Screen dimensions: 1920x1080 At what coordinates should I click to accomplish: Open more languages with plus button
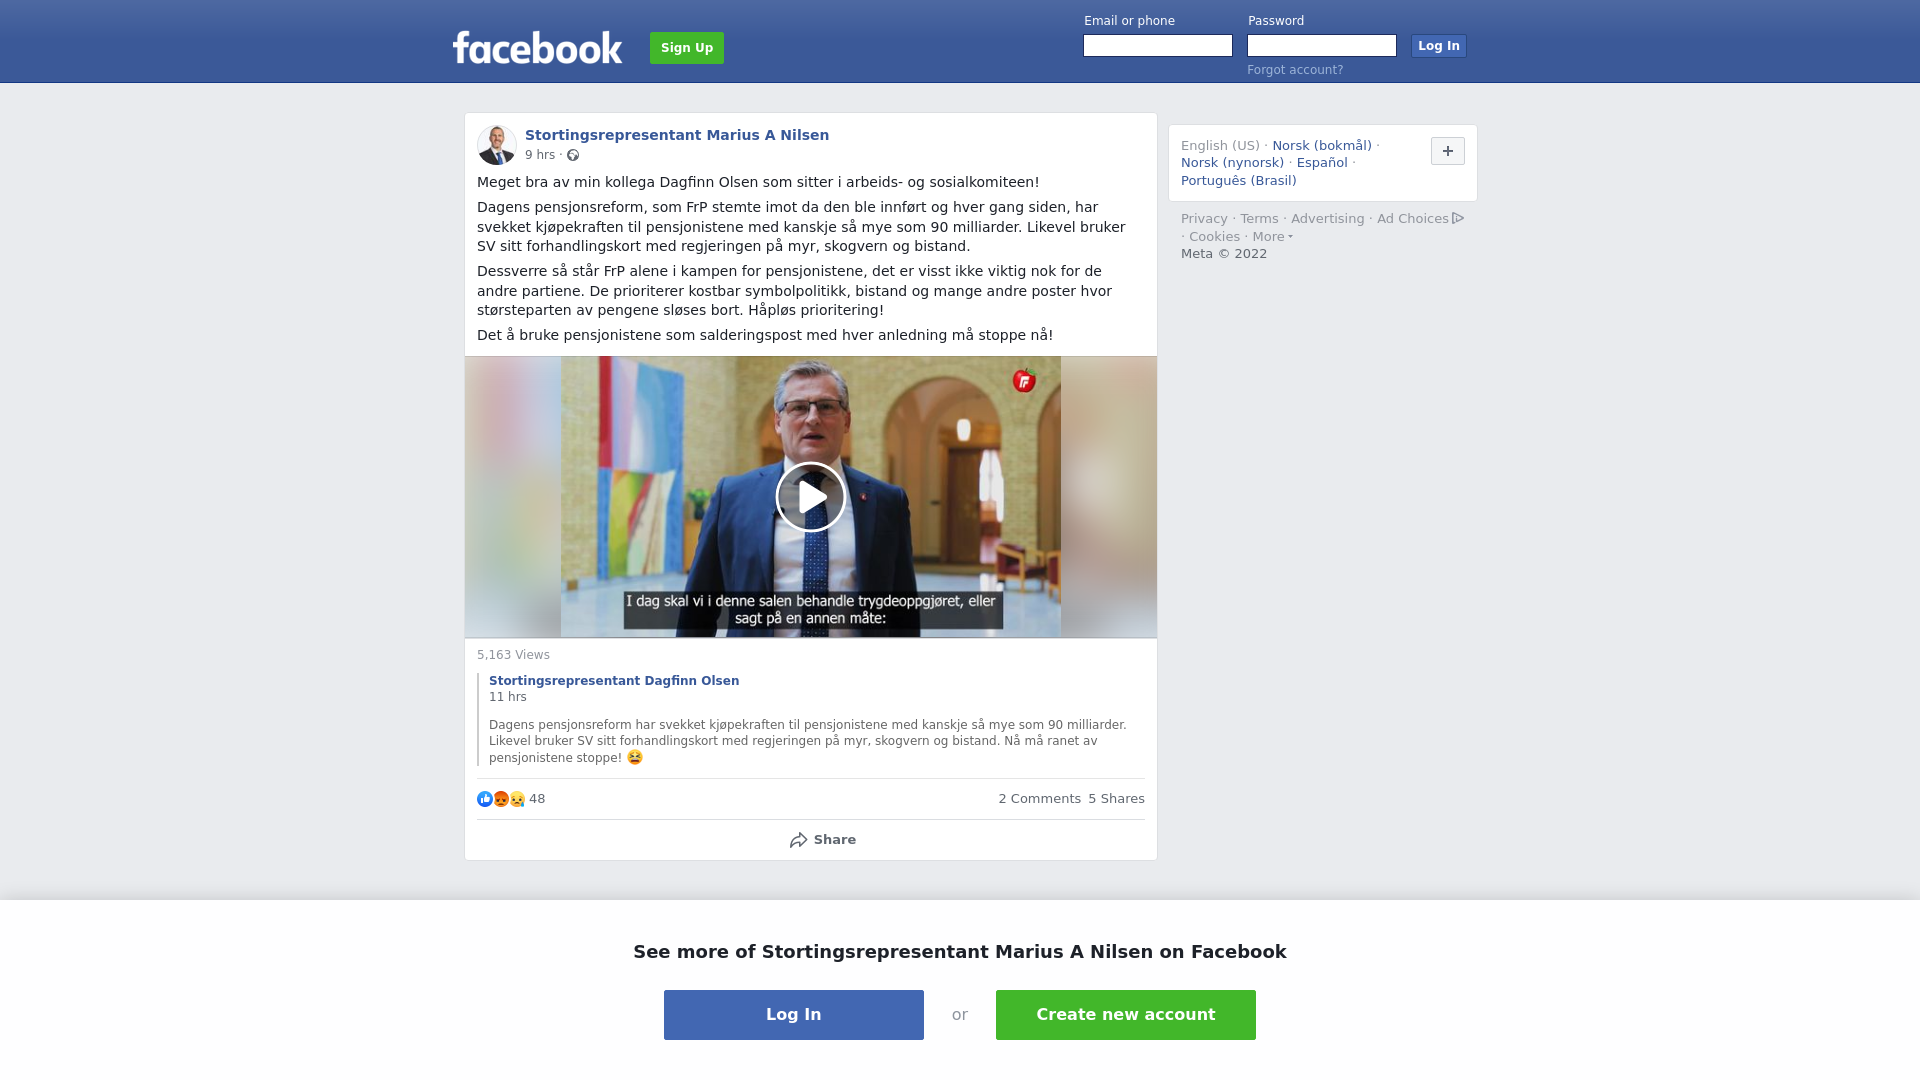coord(1448,151)
